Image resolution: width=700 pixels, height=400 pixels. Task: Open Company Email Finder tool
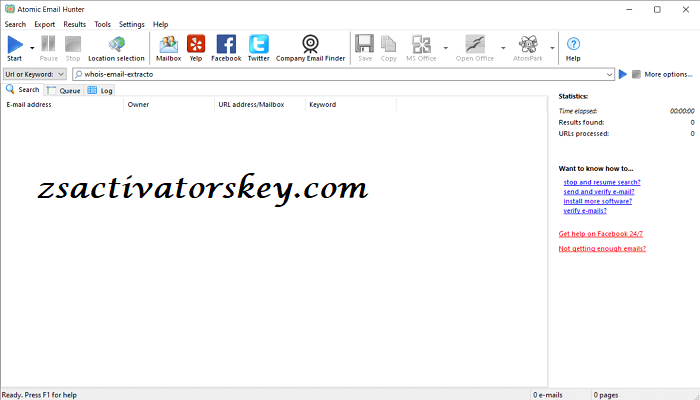(x=310, y=44)
